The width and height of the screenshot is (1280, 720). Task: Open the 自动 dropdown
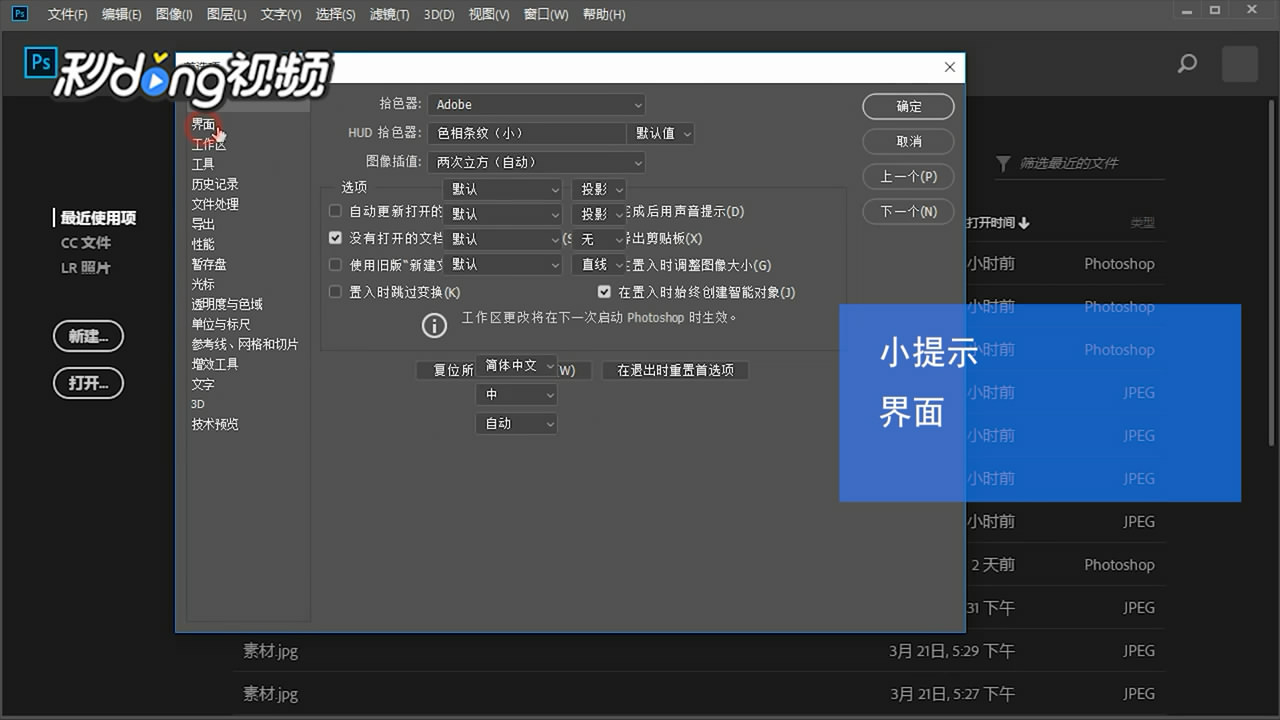pos(516,424)
